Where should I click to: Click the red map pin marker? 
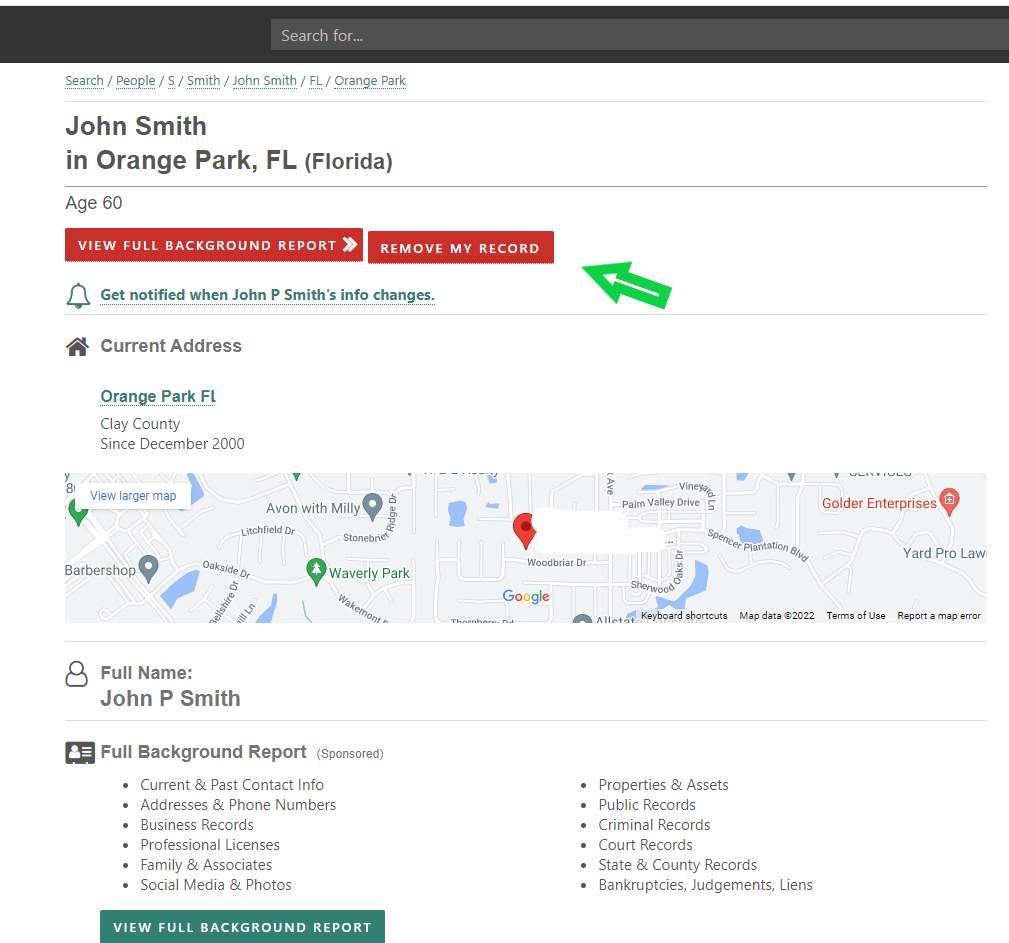(x=524, y=530)
